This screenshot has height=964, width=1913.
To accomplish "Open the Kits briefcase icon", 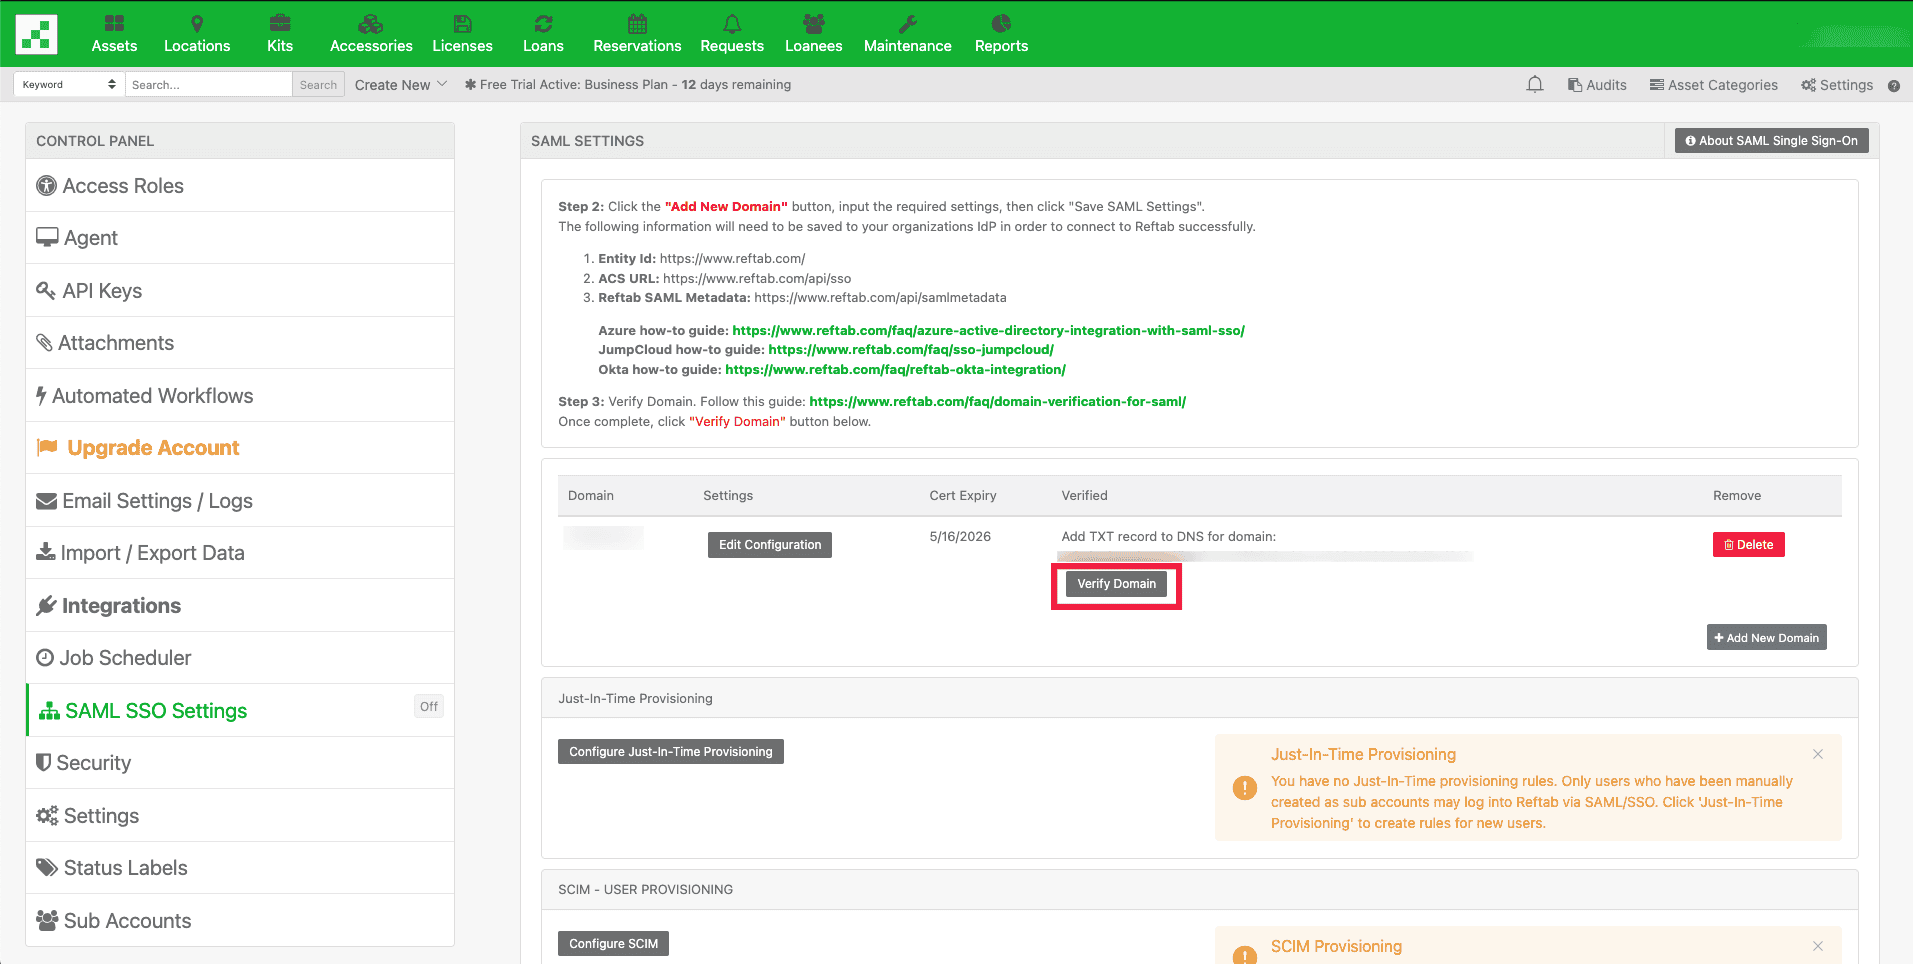I will 280,23.
